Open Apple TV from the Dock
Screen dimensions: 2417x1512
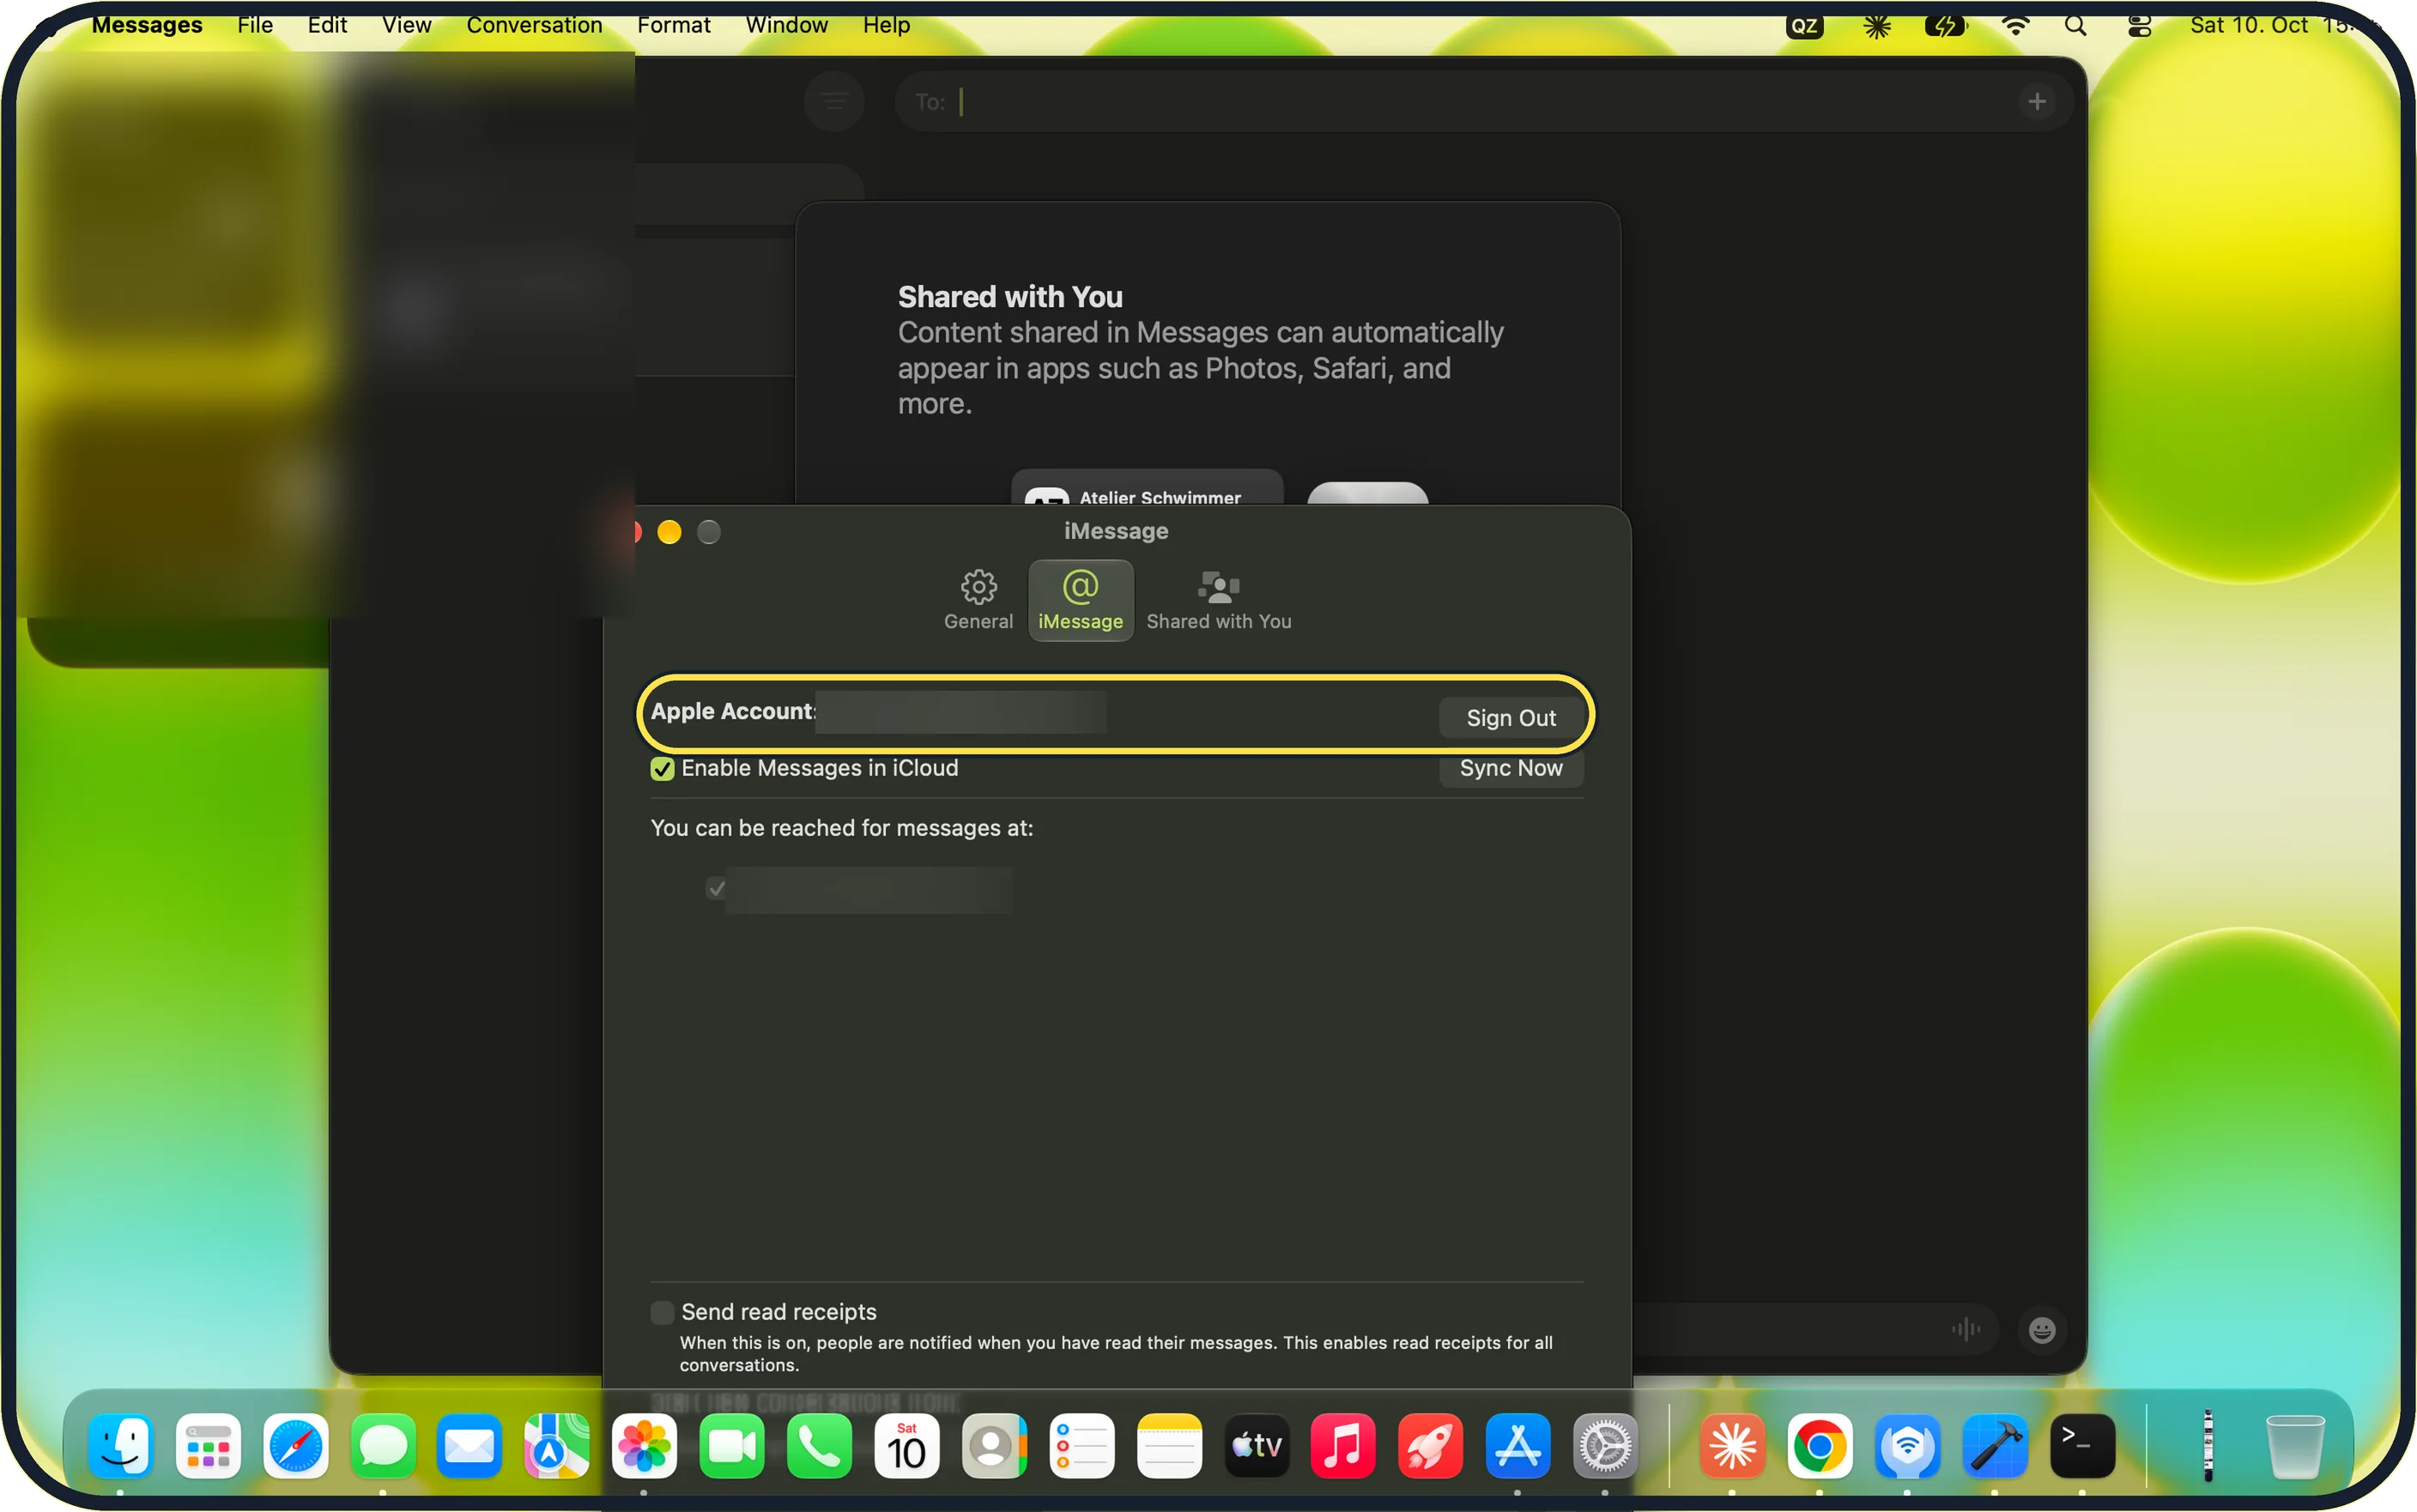click(1256, 1447)
